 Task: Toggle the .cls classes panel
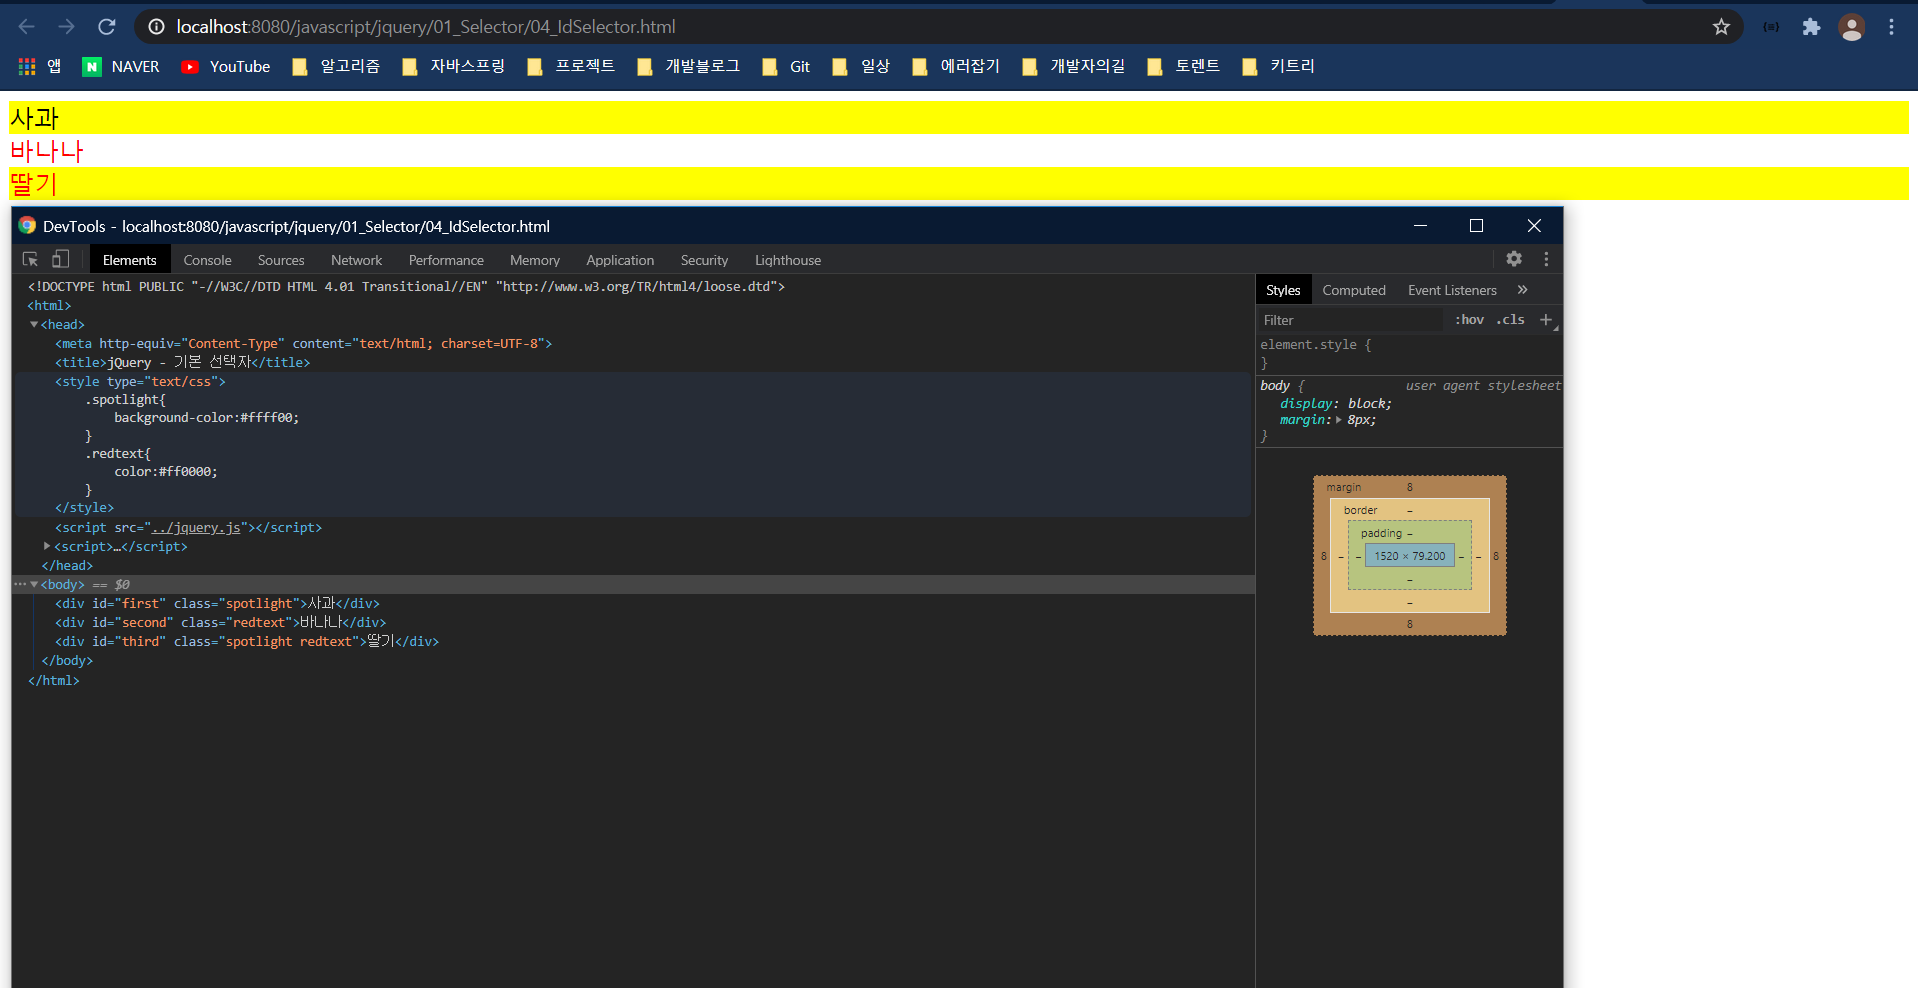[x=1510, y=320]
